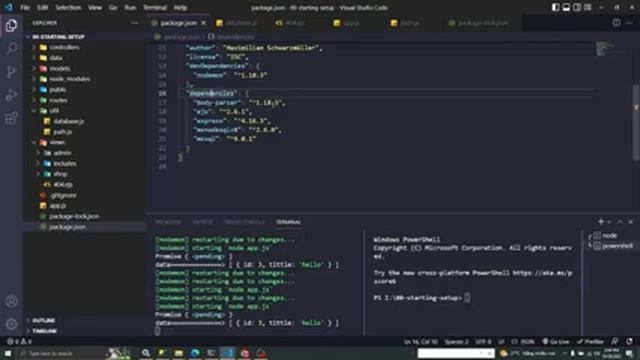
Task: Open path.js in the explorer tree
Action: (x=62, y=132)
